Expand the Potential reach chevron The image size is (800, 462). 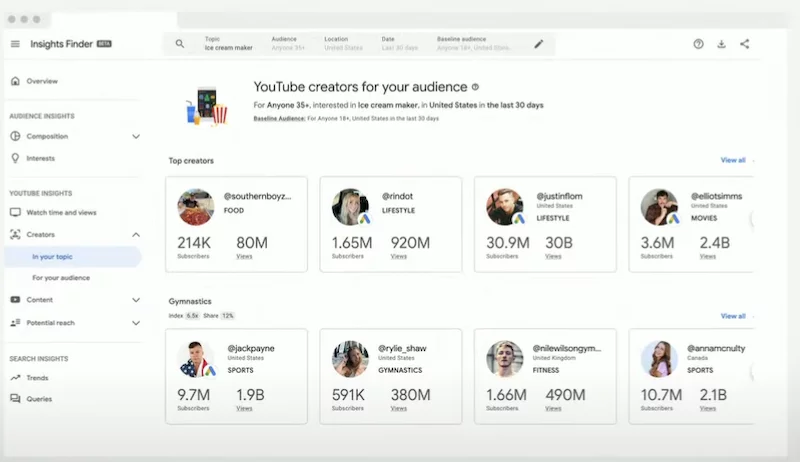pos(136,323)
